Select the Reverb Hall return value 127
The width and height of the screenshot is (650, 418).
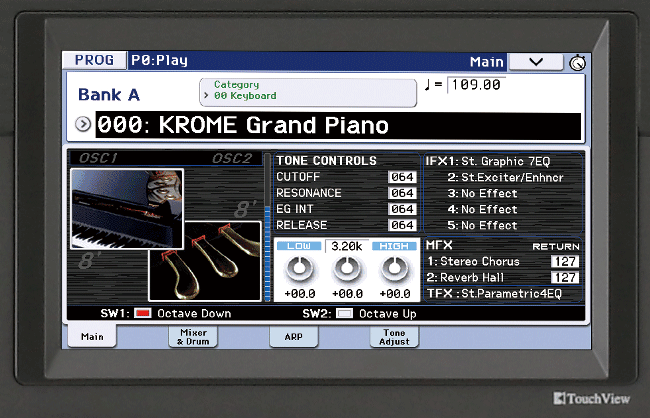point(565,277)
